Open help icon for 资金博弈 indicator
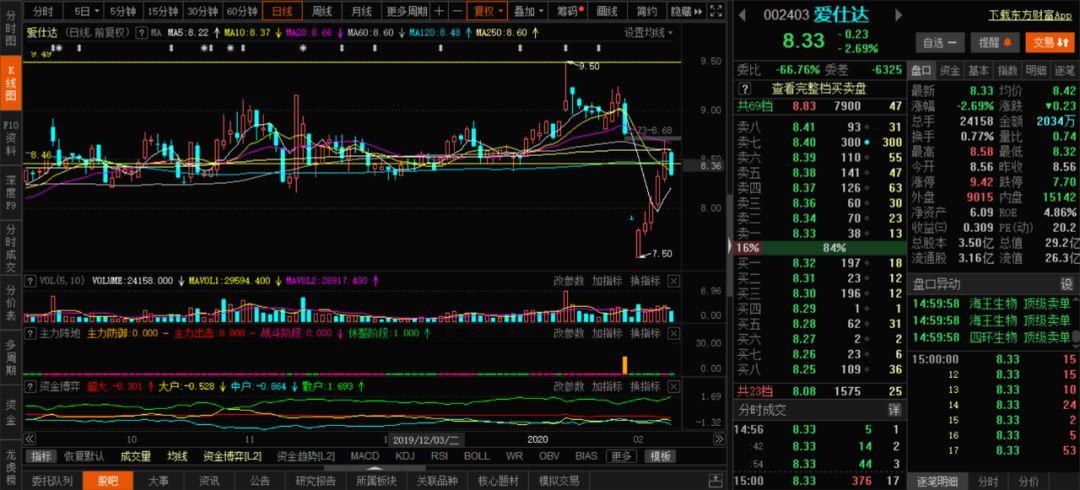Viewport: 1080px width, 490px height. coord(31,386)
